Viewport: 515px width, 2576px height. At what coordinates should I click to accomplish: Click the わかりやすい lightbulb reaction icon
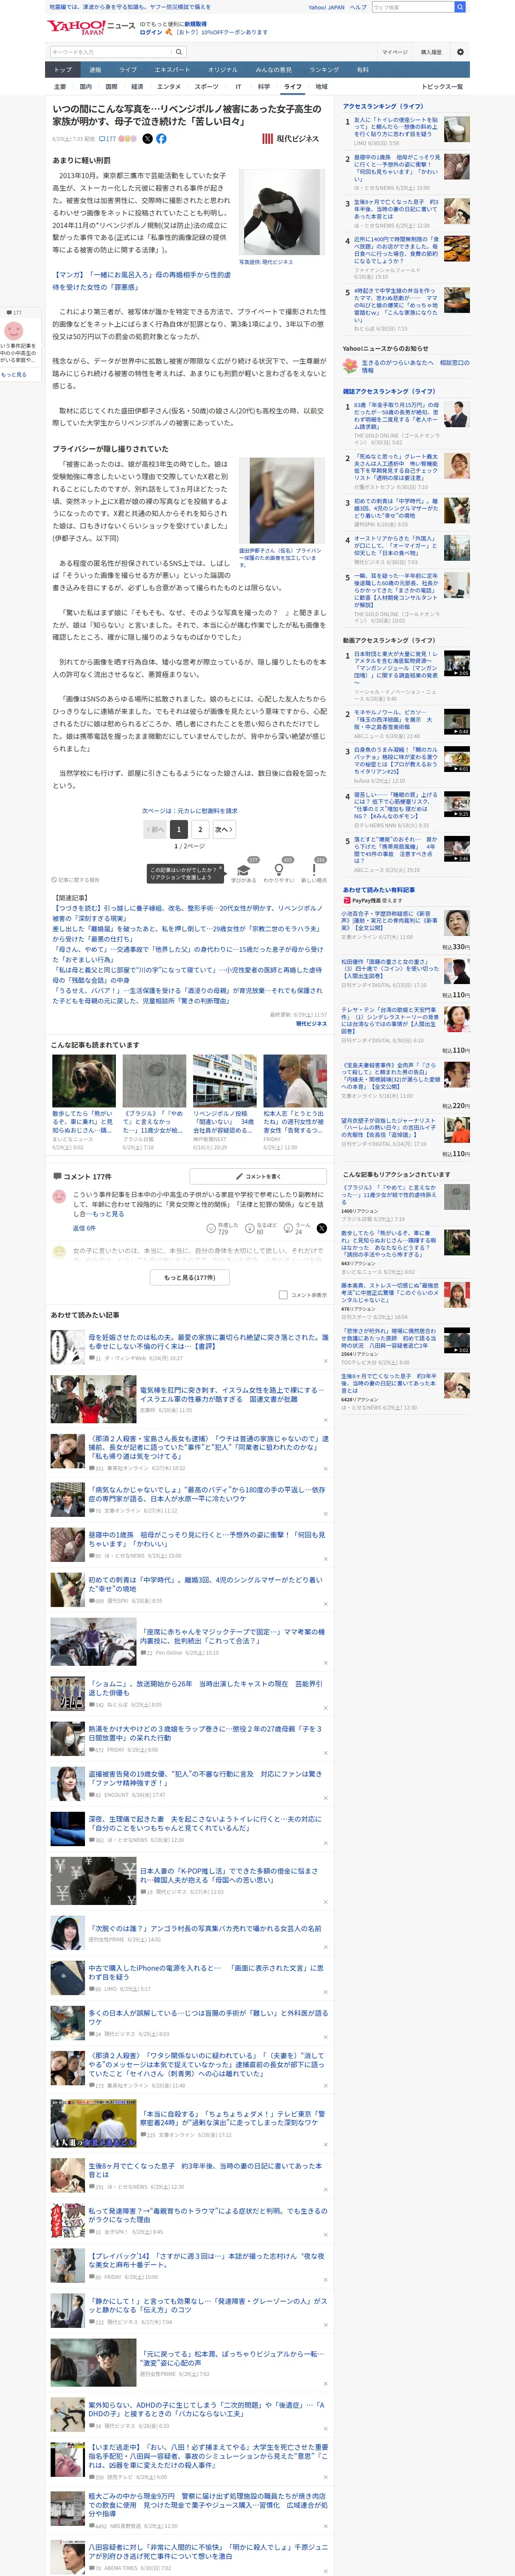(278, 870)
